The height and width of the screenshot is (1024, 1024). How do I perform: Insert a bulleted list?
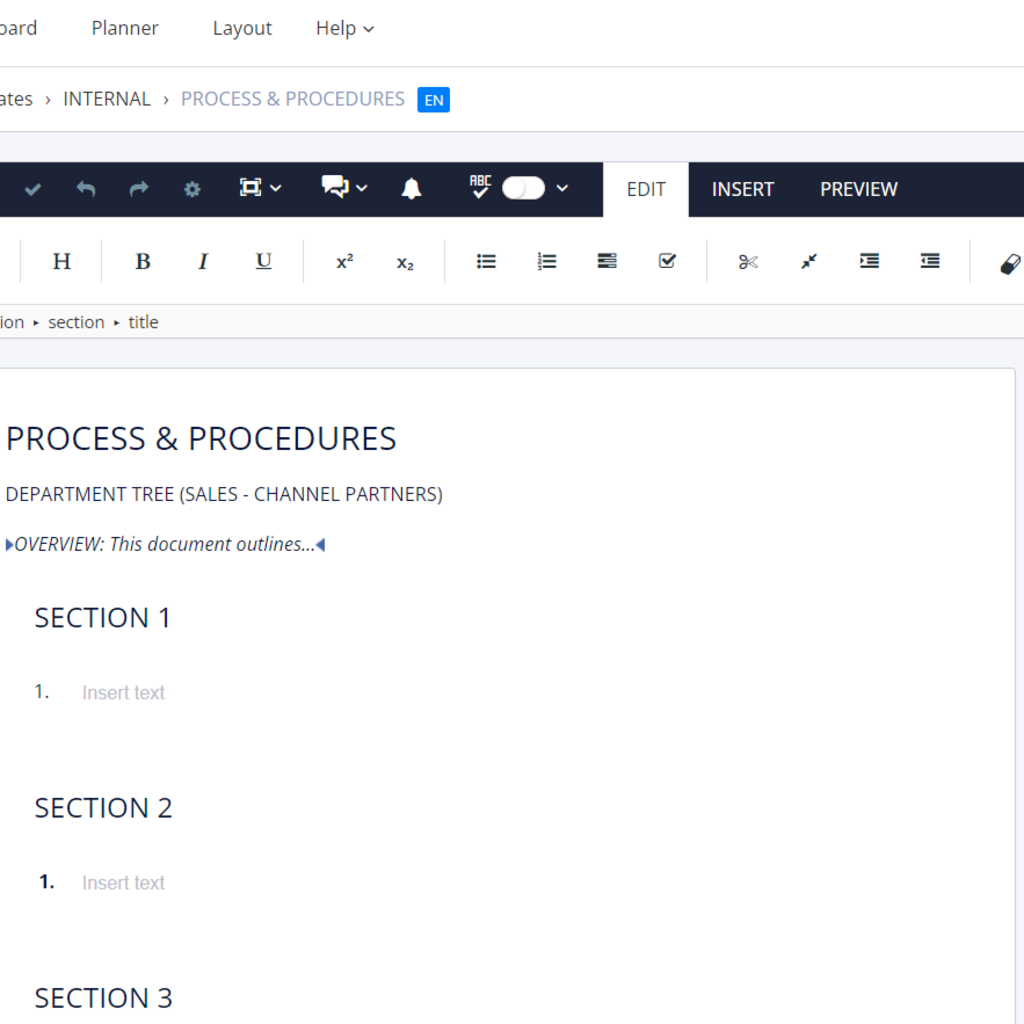[486, 262]
